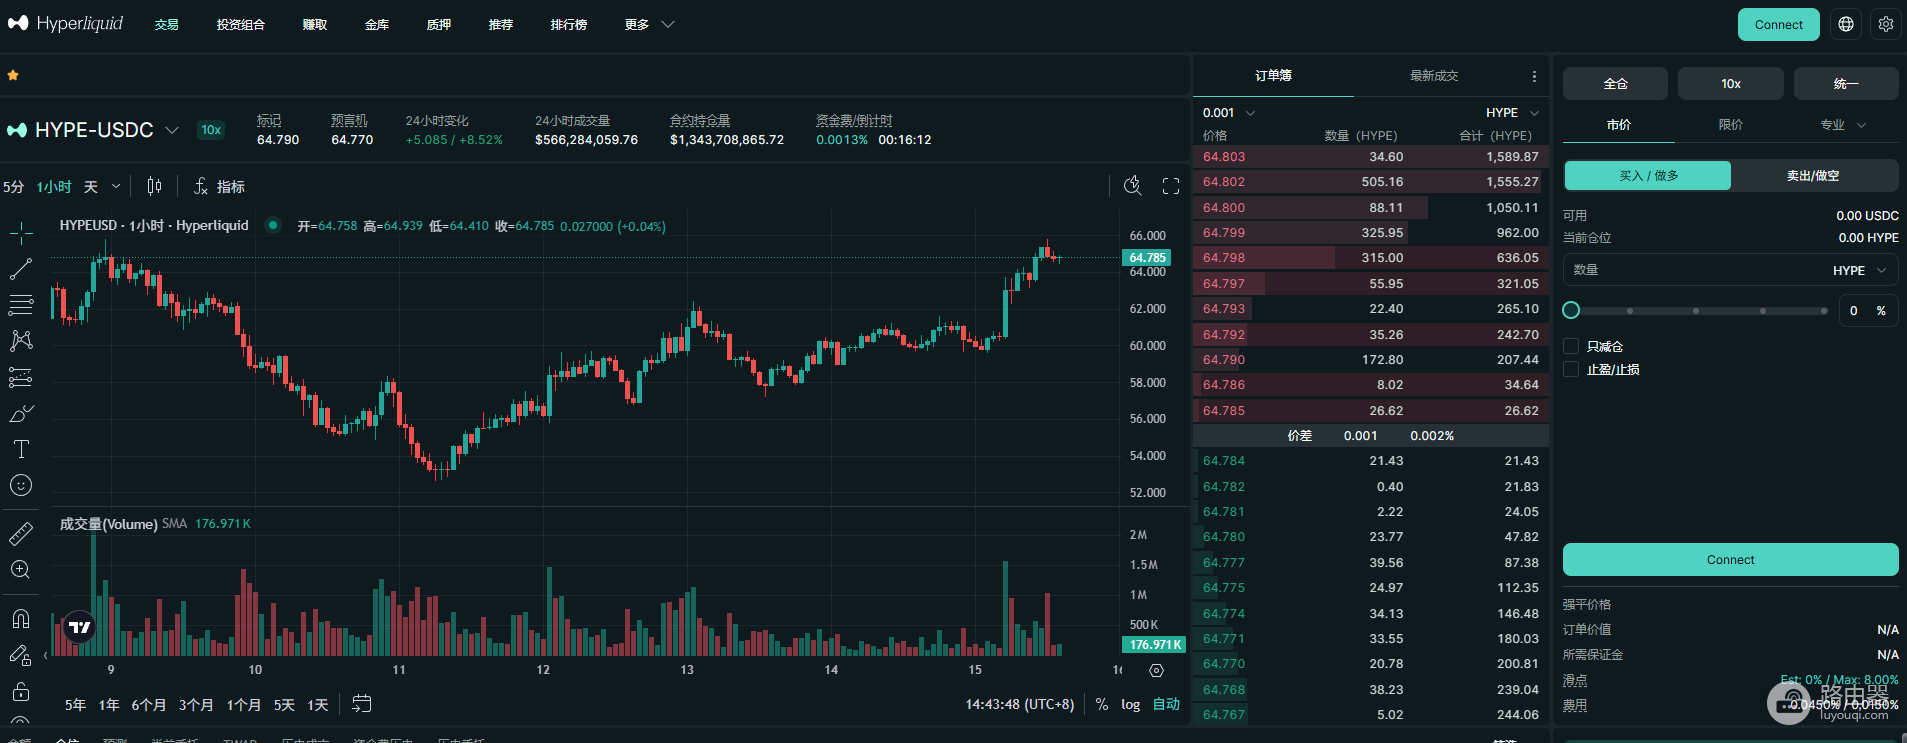The image size is (1907, 743).
Task: Switch to 最新成交 recent trades tab
Action: click(1434, 76)
